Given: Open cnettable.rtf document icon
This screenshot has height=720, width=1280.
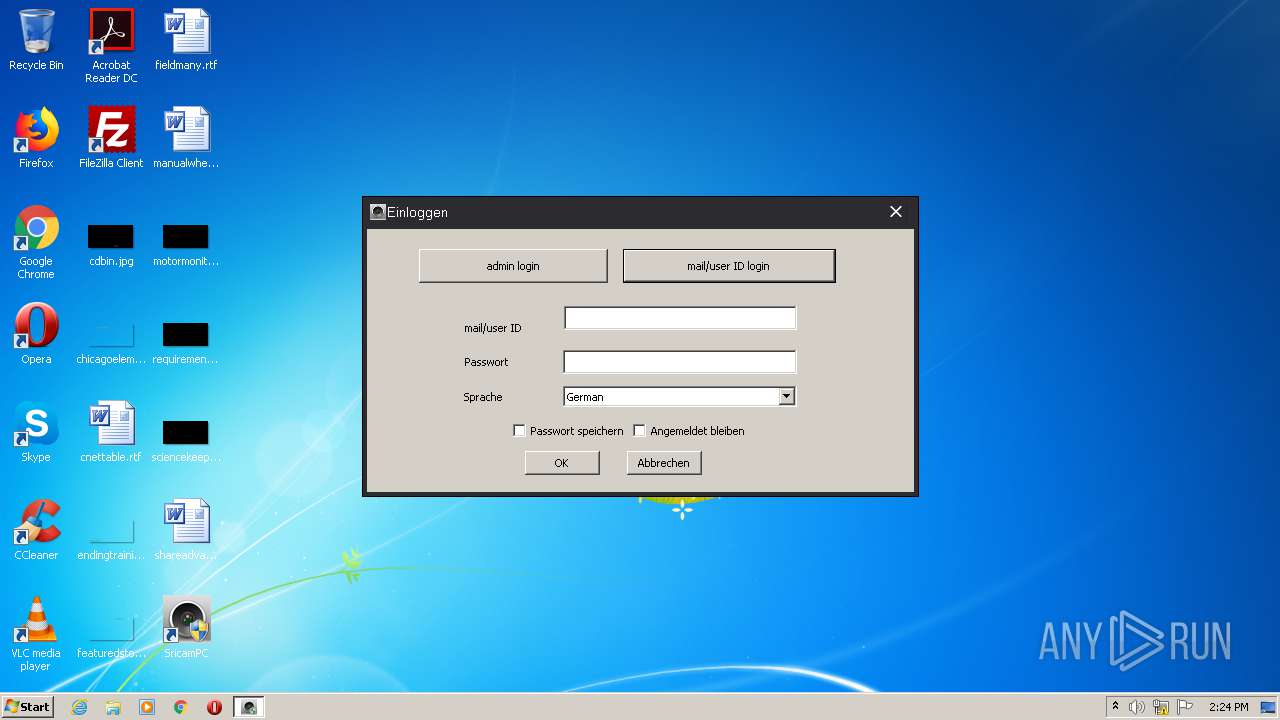Looking at the screenshot, I should 111,432.
